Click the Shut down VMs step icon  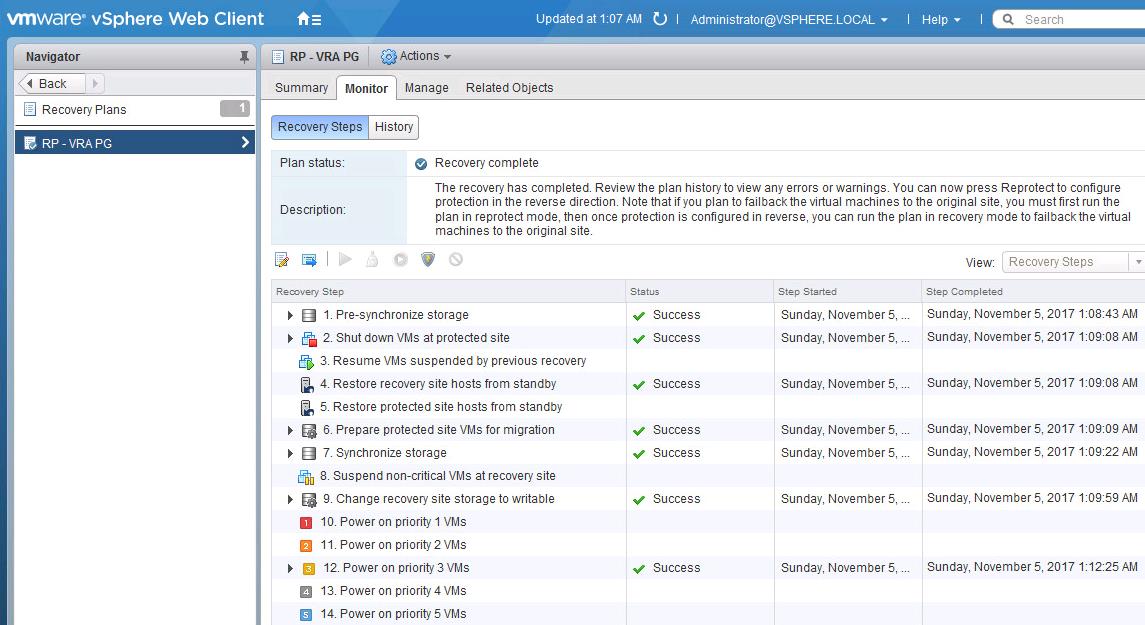click(x=309, y=338)
